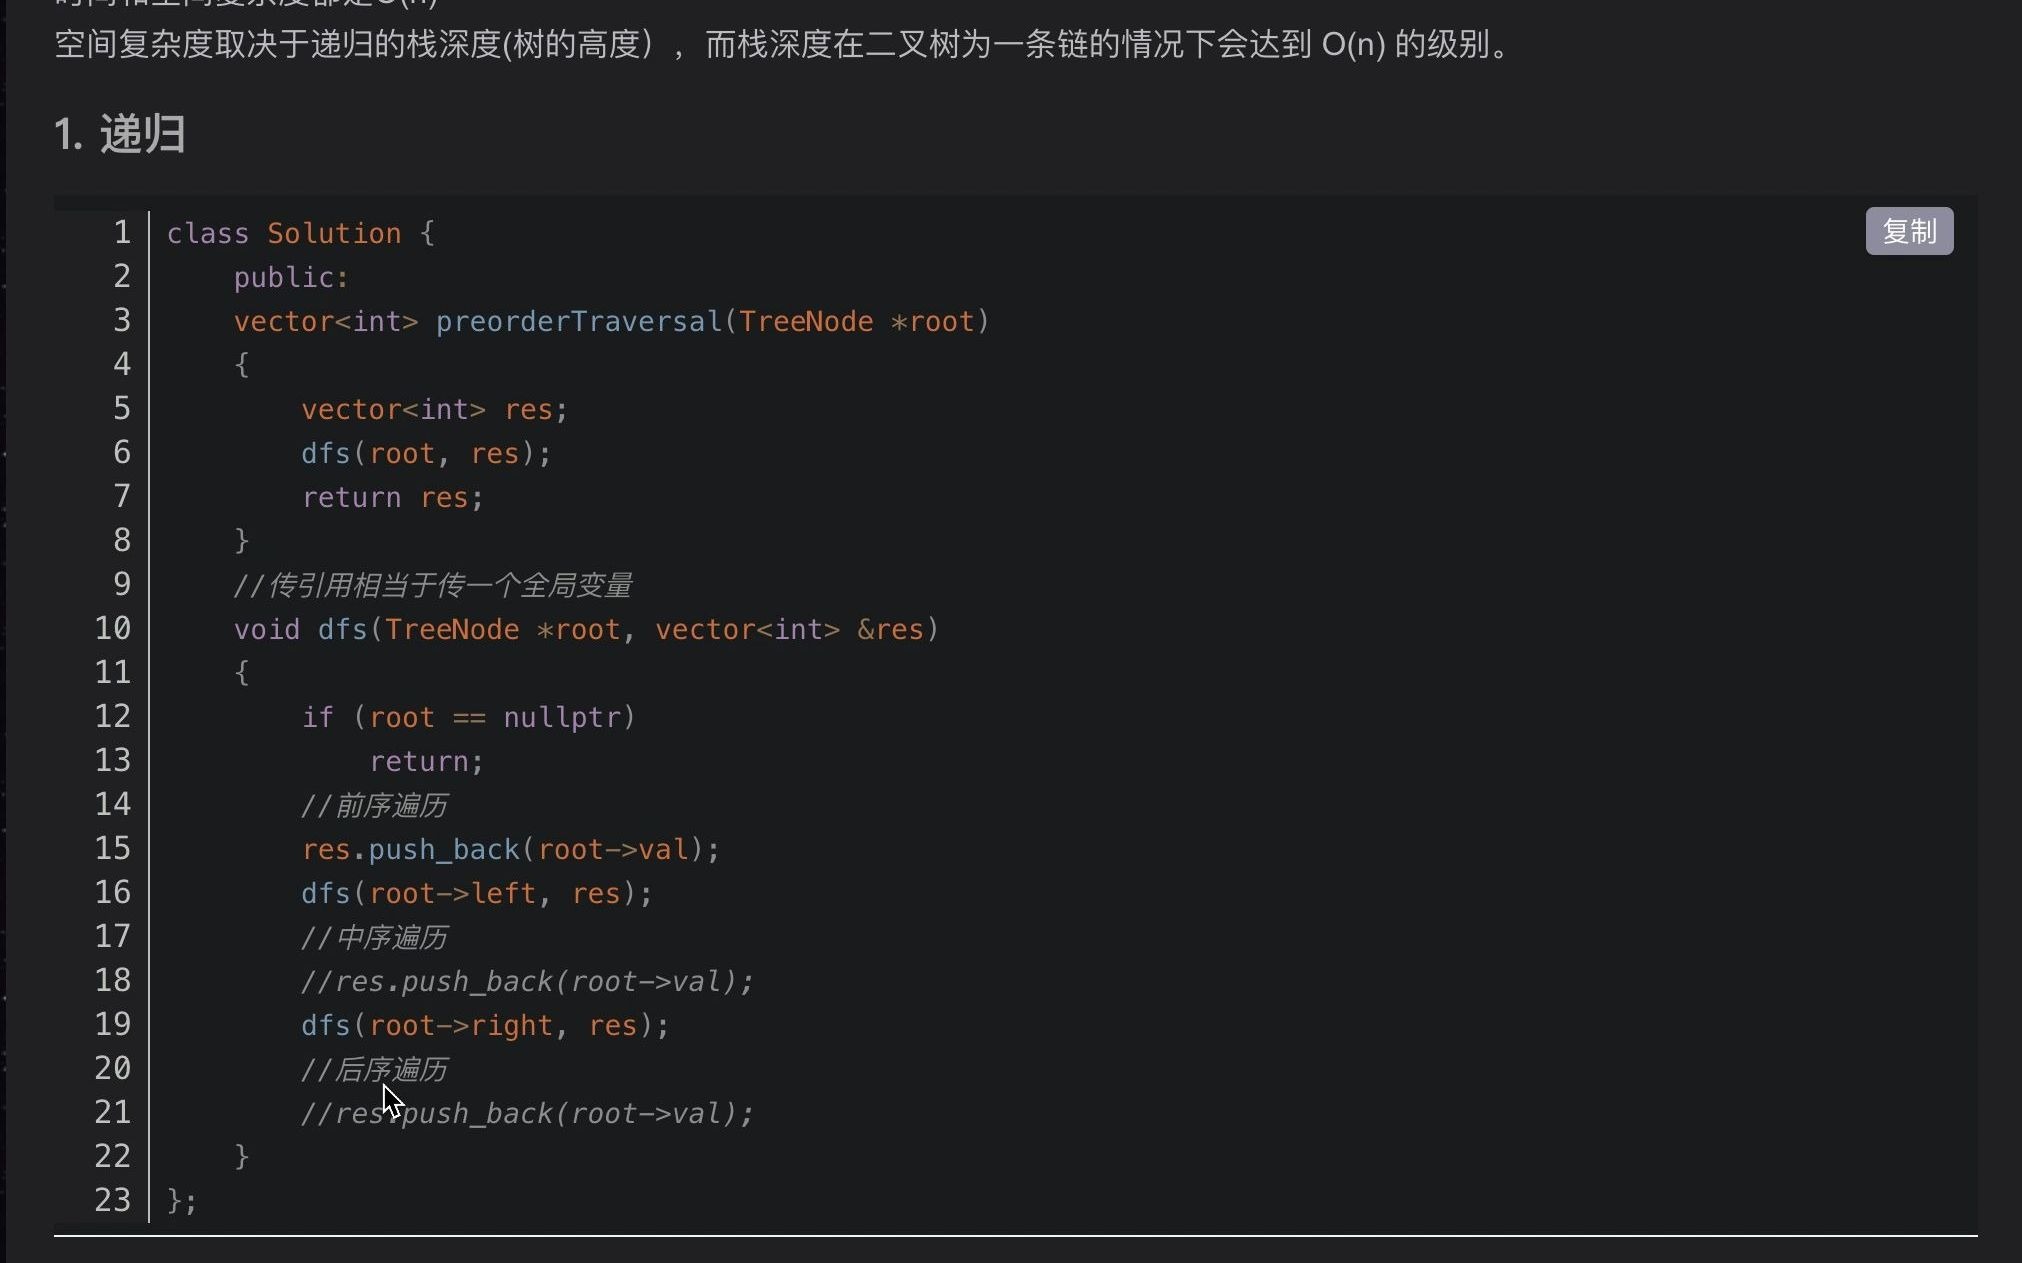Screen dimensions: 2022x1263
Task: Click comment '//前序遍历' on line 14
Action: tap(375, 806)
